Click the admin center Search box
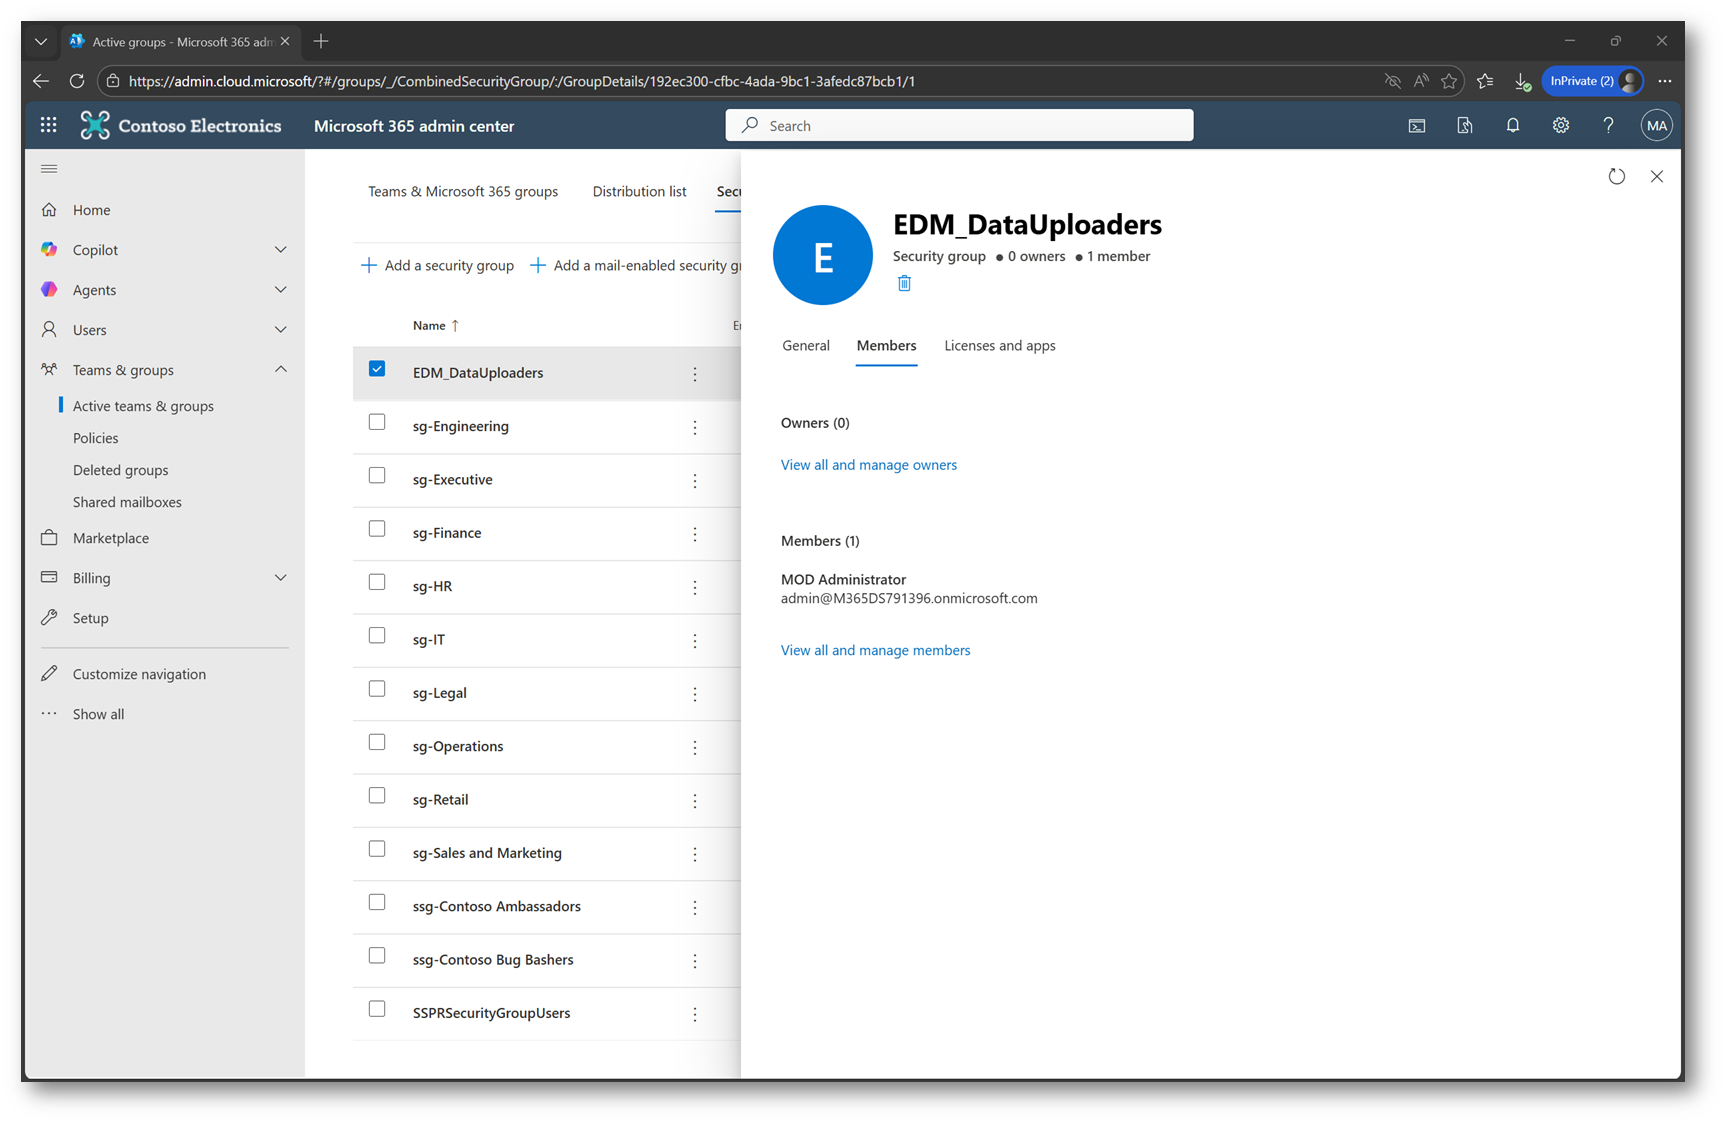Image resolution: width=1727 pixels, height=1124 pixels. point(959,125)
